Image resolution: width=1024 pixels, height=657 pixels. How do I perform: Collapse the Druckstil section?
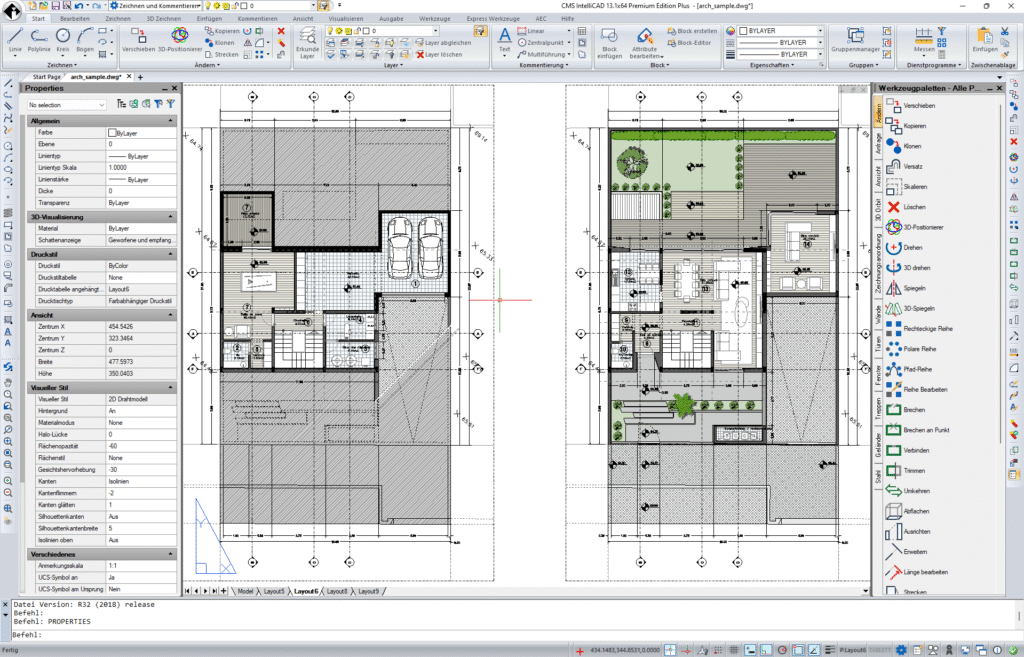tap(172, 254)
